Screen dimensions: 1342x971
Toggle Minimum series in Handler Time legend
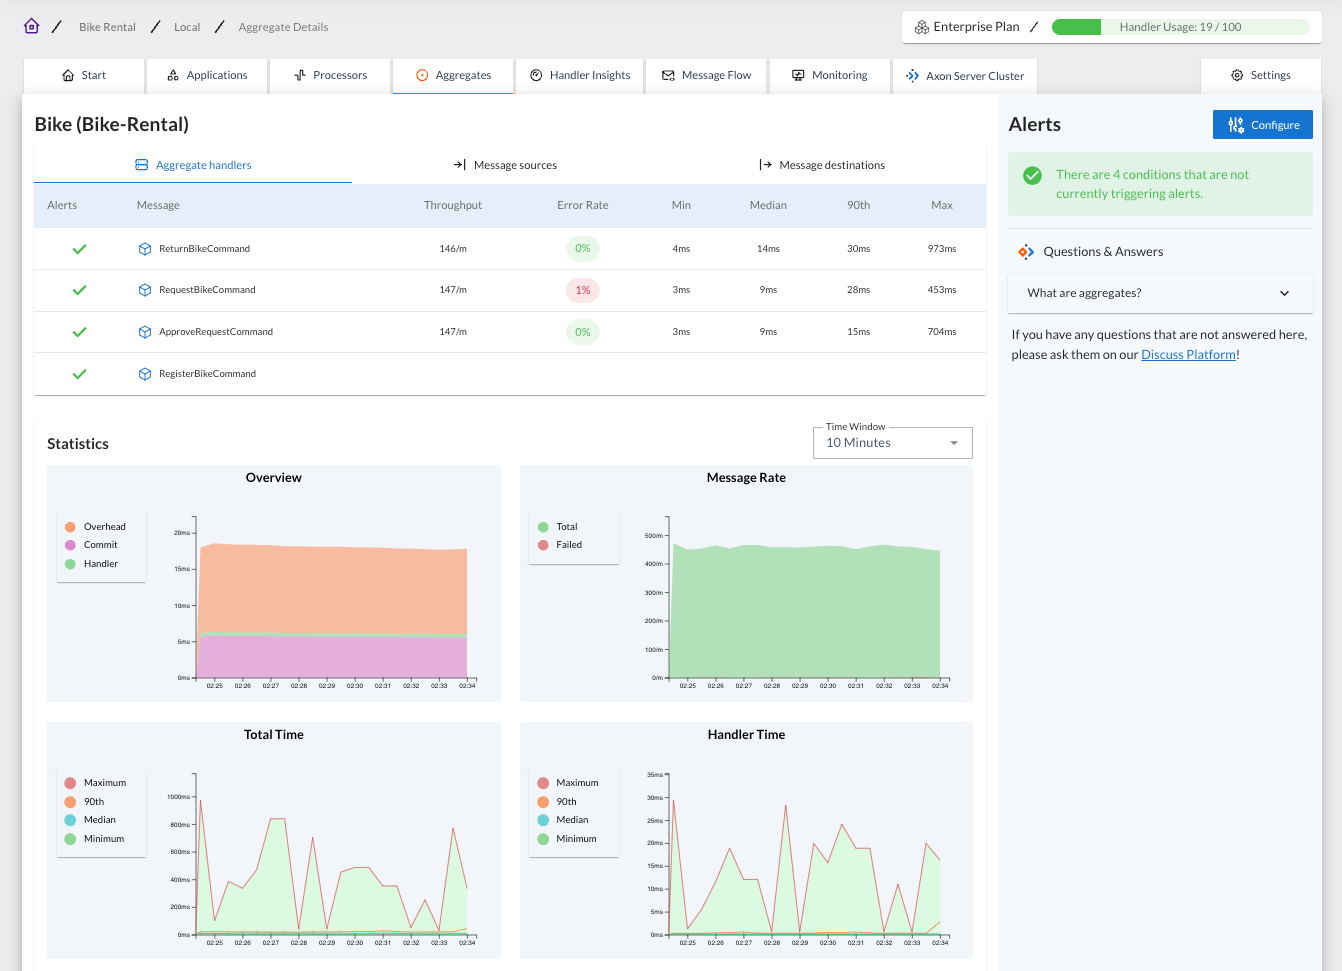[567, 839]
